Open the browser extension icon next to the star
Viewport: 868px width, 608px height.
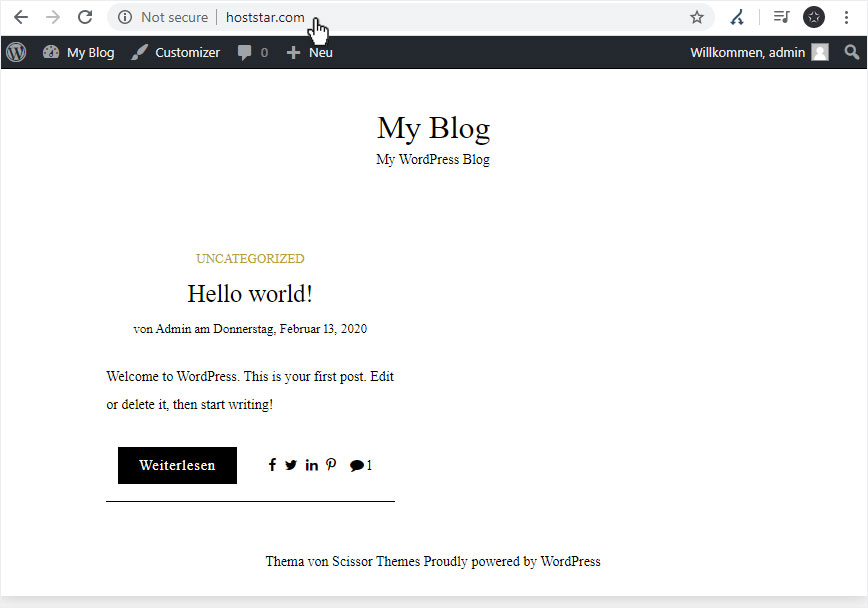(737, 17)
